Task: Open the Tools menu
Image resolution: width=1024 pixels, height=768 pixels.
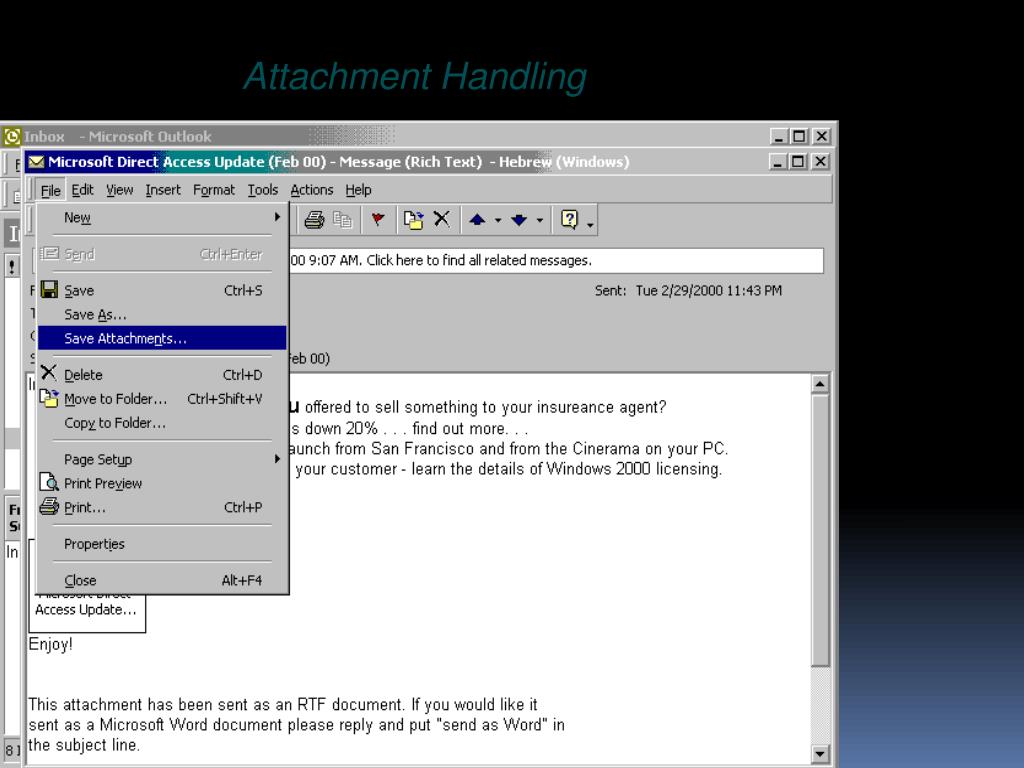Action: [x=263, y=190]
